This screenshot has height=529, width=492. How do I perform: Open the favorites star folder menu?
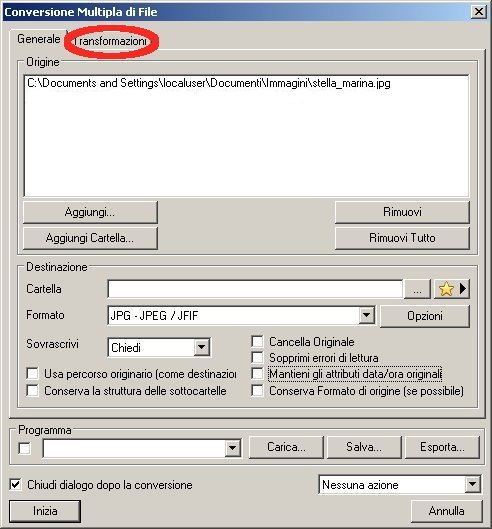tap(452, 289)
